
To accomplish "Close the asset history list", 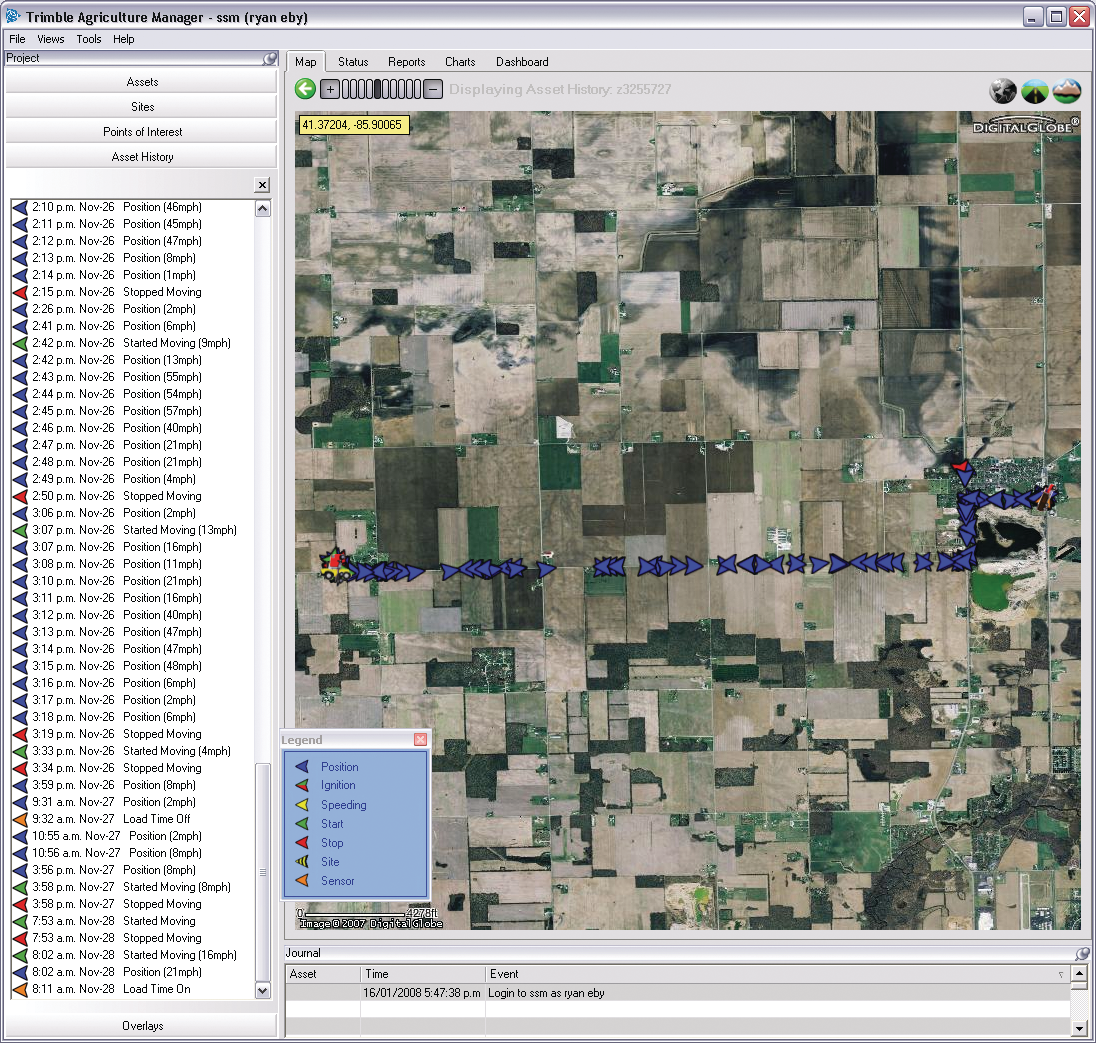I will [x=262, y=185].
